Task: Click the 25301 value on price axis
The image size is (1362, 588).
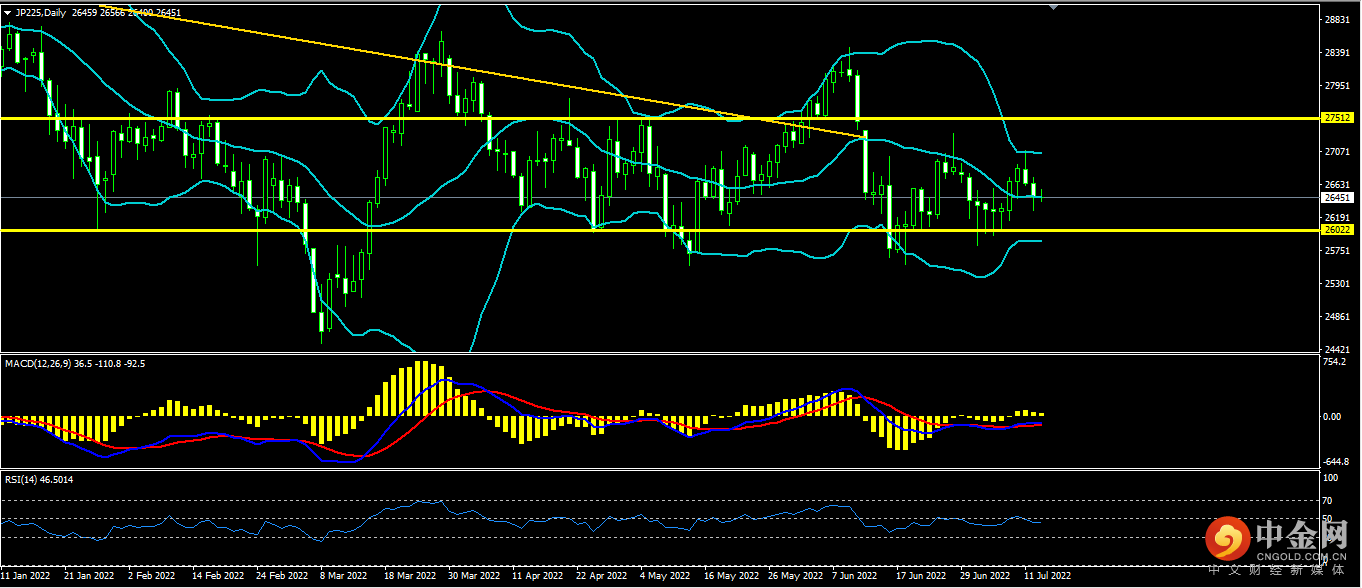Action: 1336,284
